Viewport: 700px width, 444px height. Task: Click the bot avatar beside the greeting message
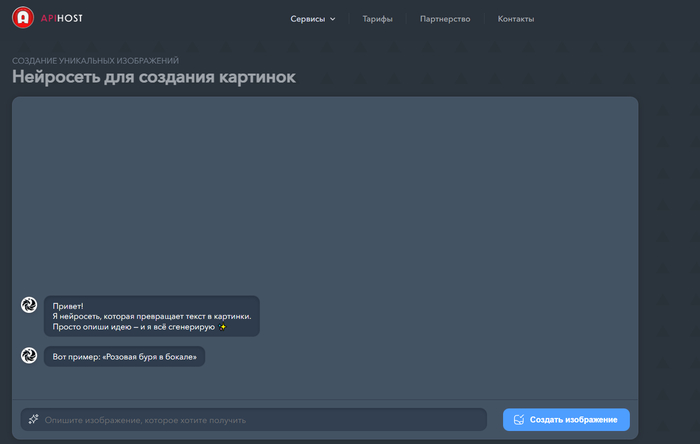[x=29, y=304]
